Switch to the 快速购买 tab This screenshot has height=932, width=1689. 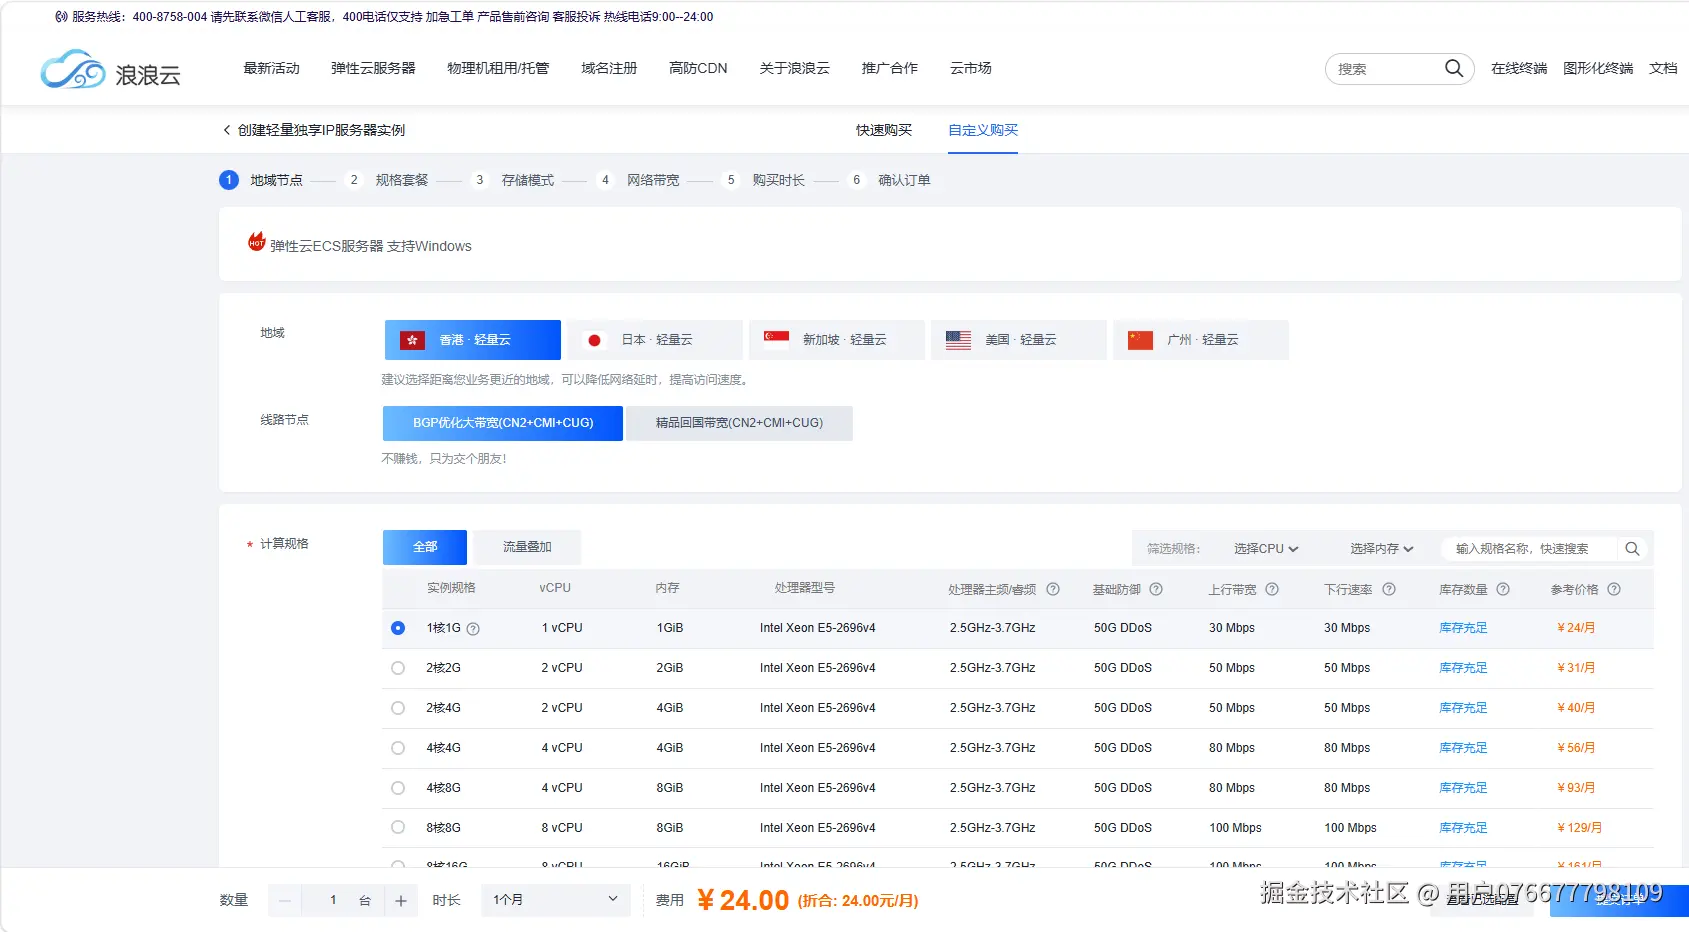[x=884, y=130]
